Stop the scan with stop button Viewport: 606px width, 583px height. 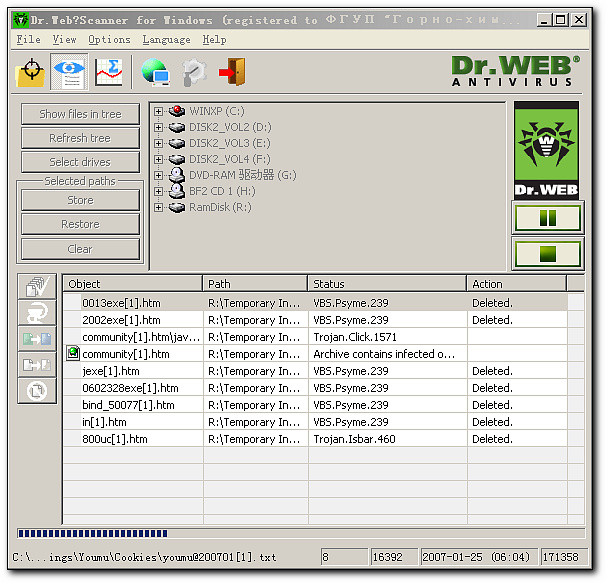pos(548,254)
